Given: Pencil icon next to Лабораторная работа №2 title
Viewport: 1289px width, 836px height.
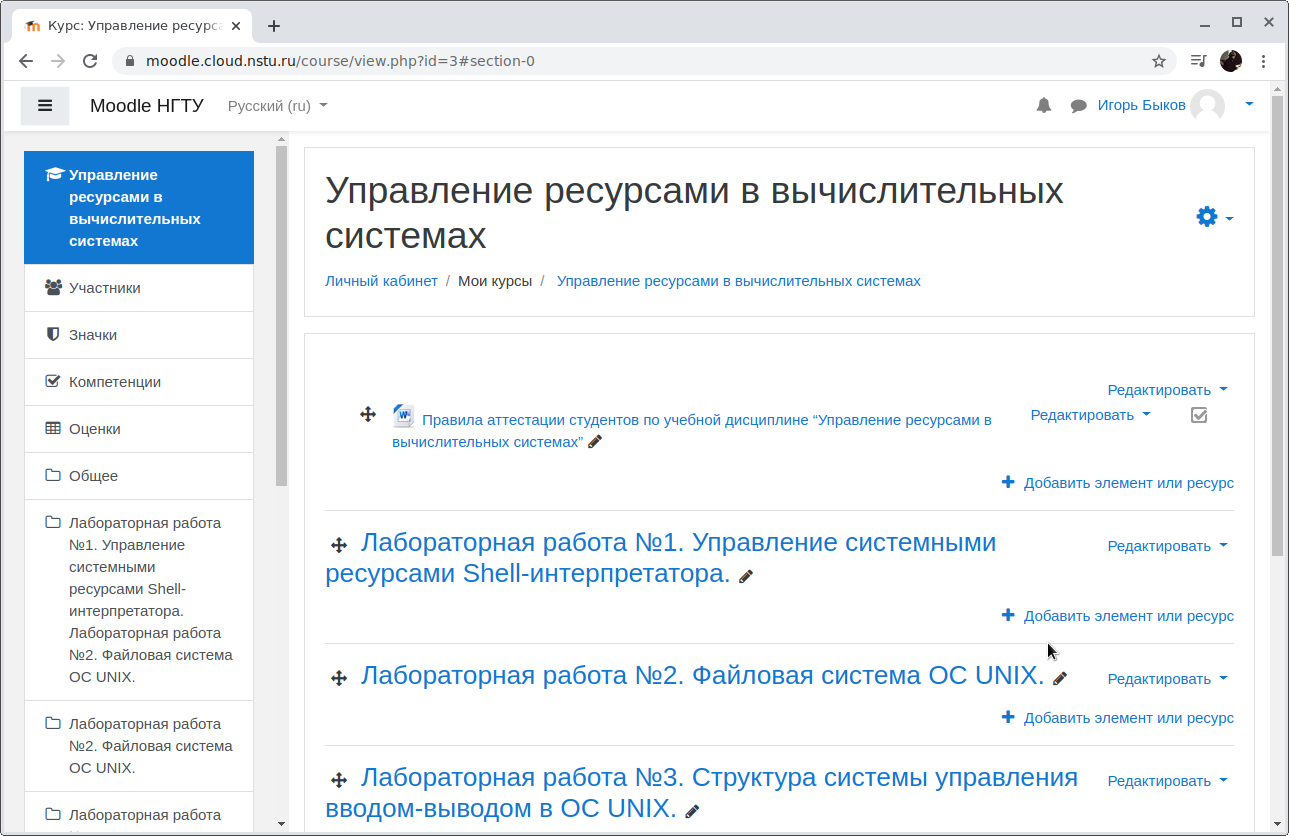Looking at the screenshot, I should click(x=1060, y=678).
